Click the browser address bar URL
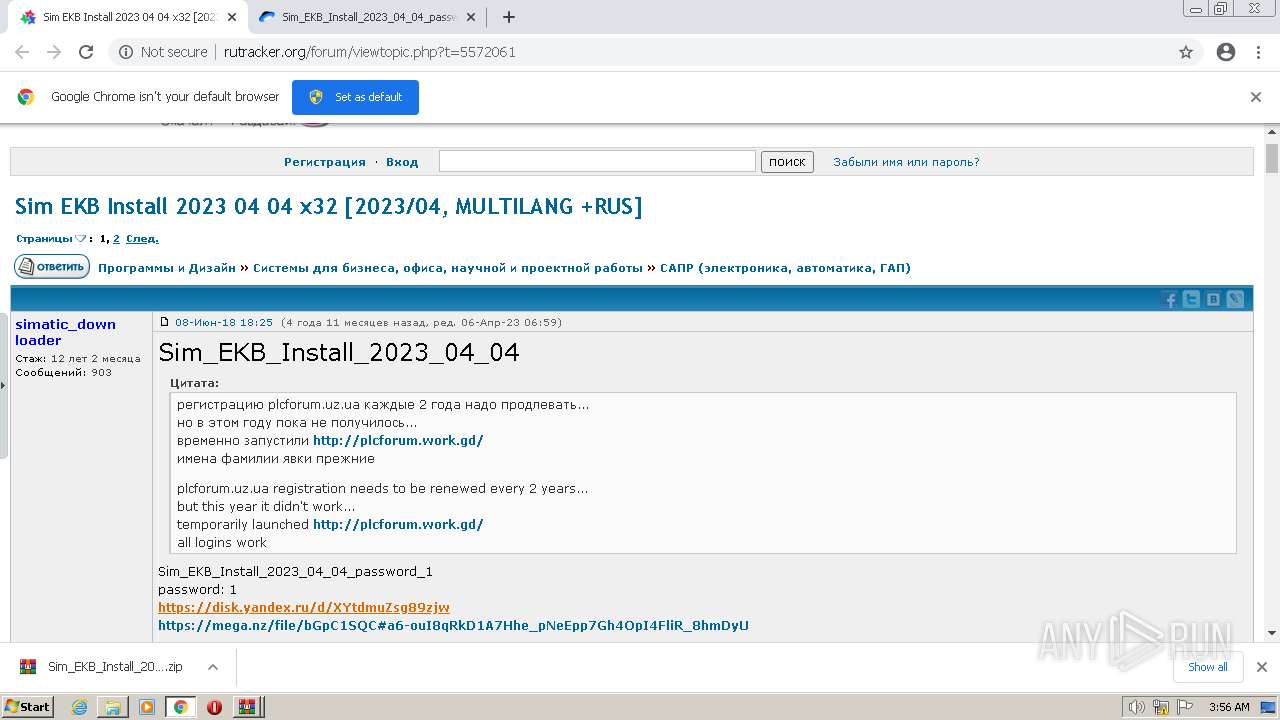1280x720 pixels. (370, 52)
